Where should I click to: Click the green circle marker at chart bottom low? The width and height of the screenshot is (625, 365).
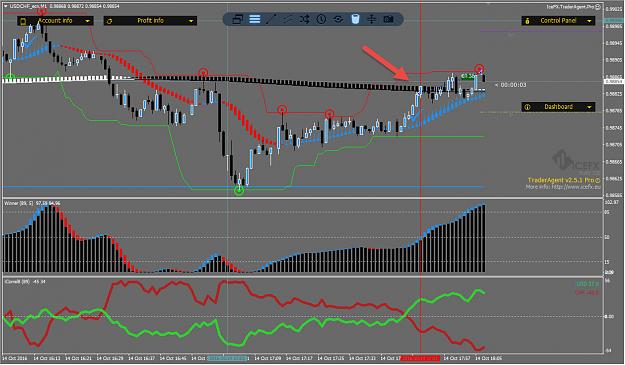click(x=239, y=190)
